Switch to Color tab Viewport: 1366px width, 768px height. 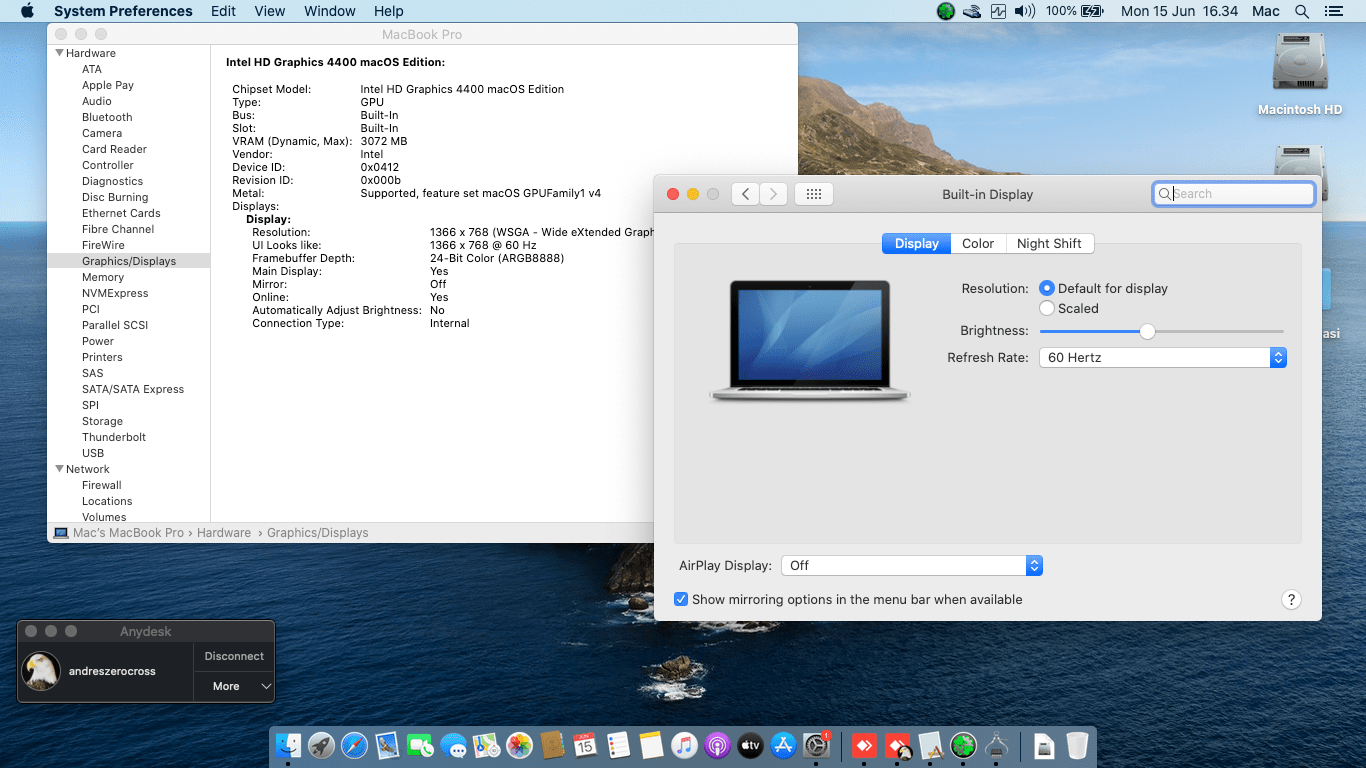coord(978,243)
